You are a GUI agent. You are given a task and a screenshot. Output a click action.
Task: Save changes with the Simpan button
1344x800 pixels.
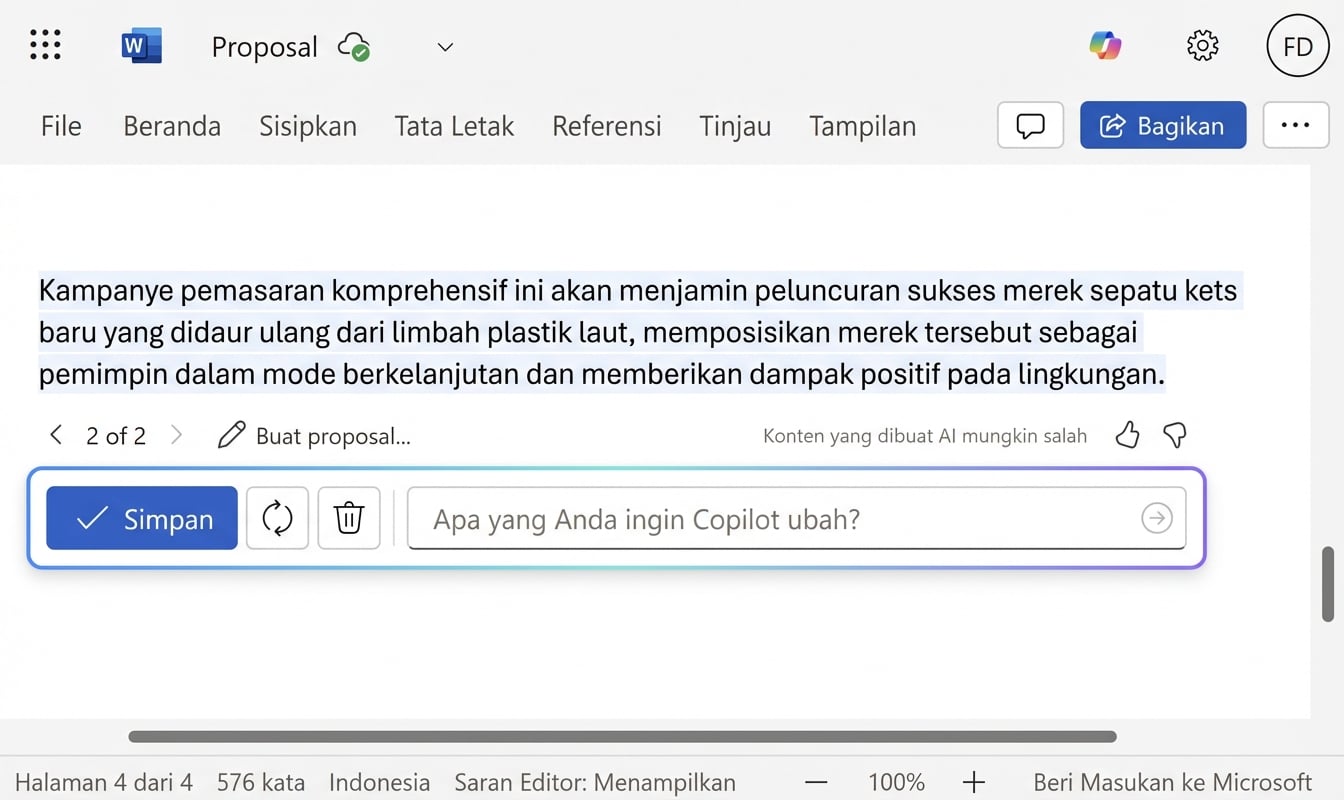(141, 518)
